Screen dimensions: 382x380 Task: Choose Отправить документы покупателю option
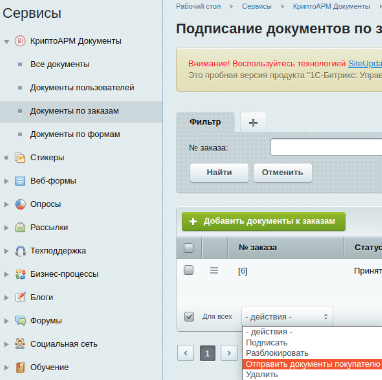click(312, 364)
